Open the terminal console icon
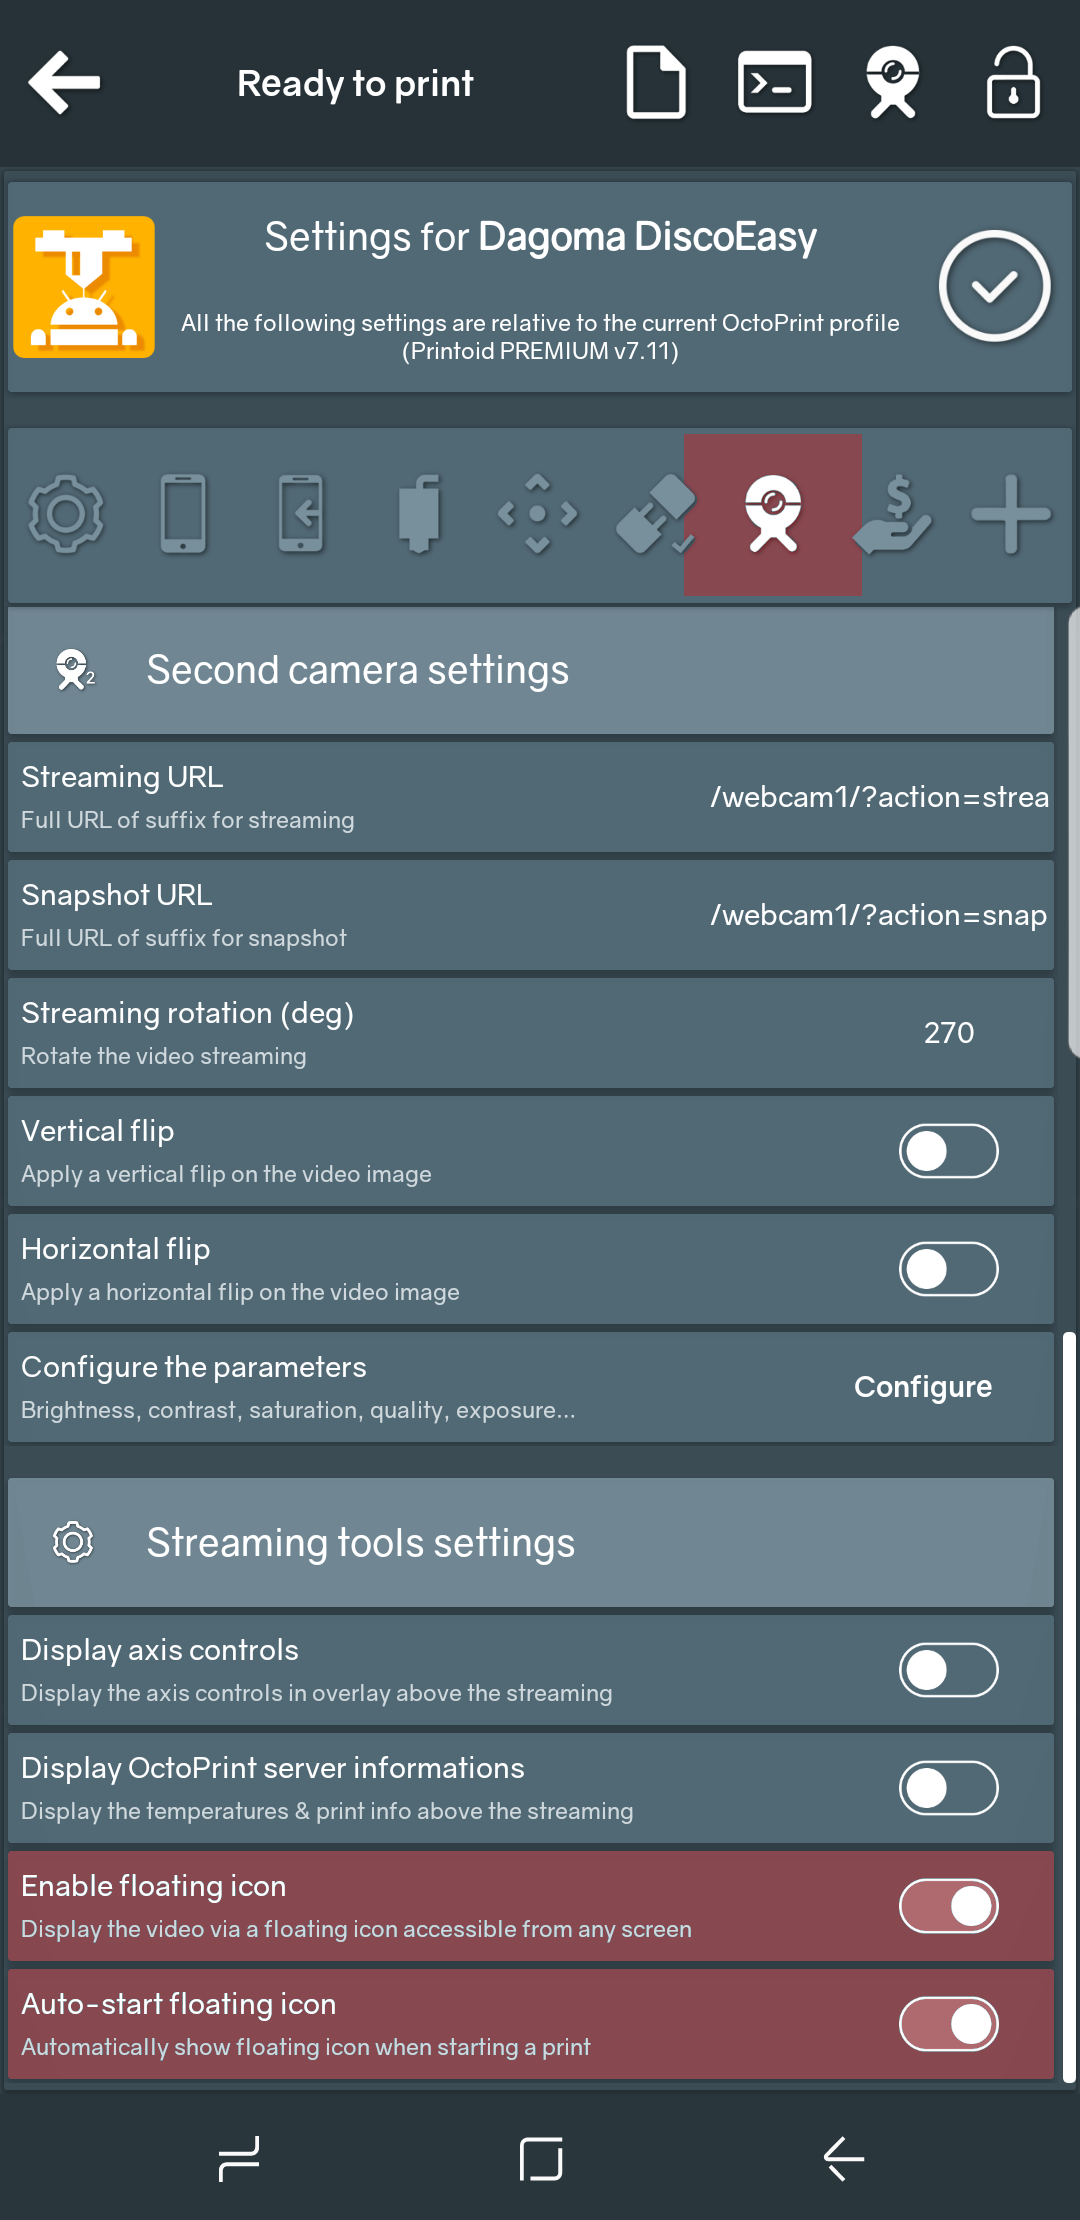Screen dimensions: 1080x2220 (x=774, y=83)
